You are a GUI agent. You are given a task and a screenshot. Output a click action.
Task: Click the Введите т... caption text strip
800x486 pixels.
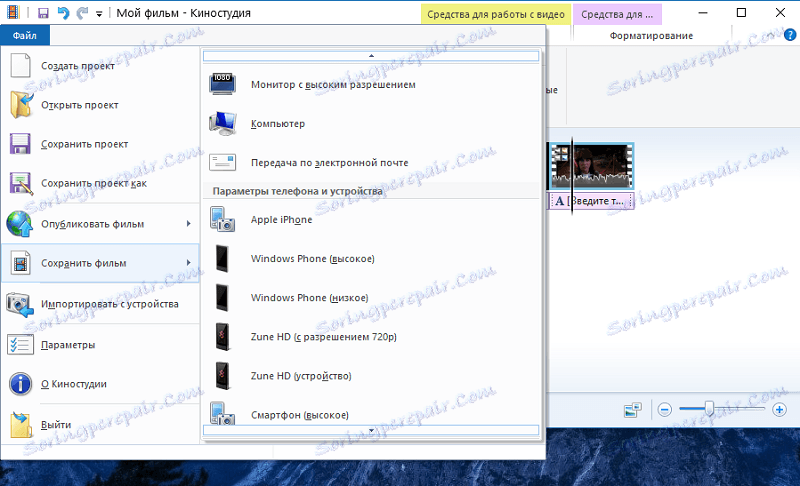tap(592, 201)
